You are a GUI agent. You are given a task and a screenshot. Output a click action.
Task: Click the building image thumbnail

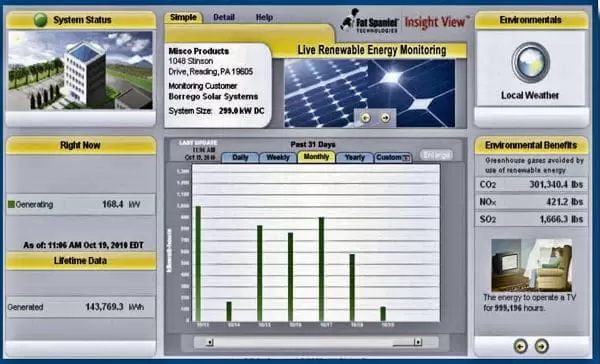pyautogui.click(x=80, y=70)
